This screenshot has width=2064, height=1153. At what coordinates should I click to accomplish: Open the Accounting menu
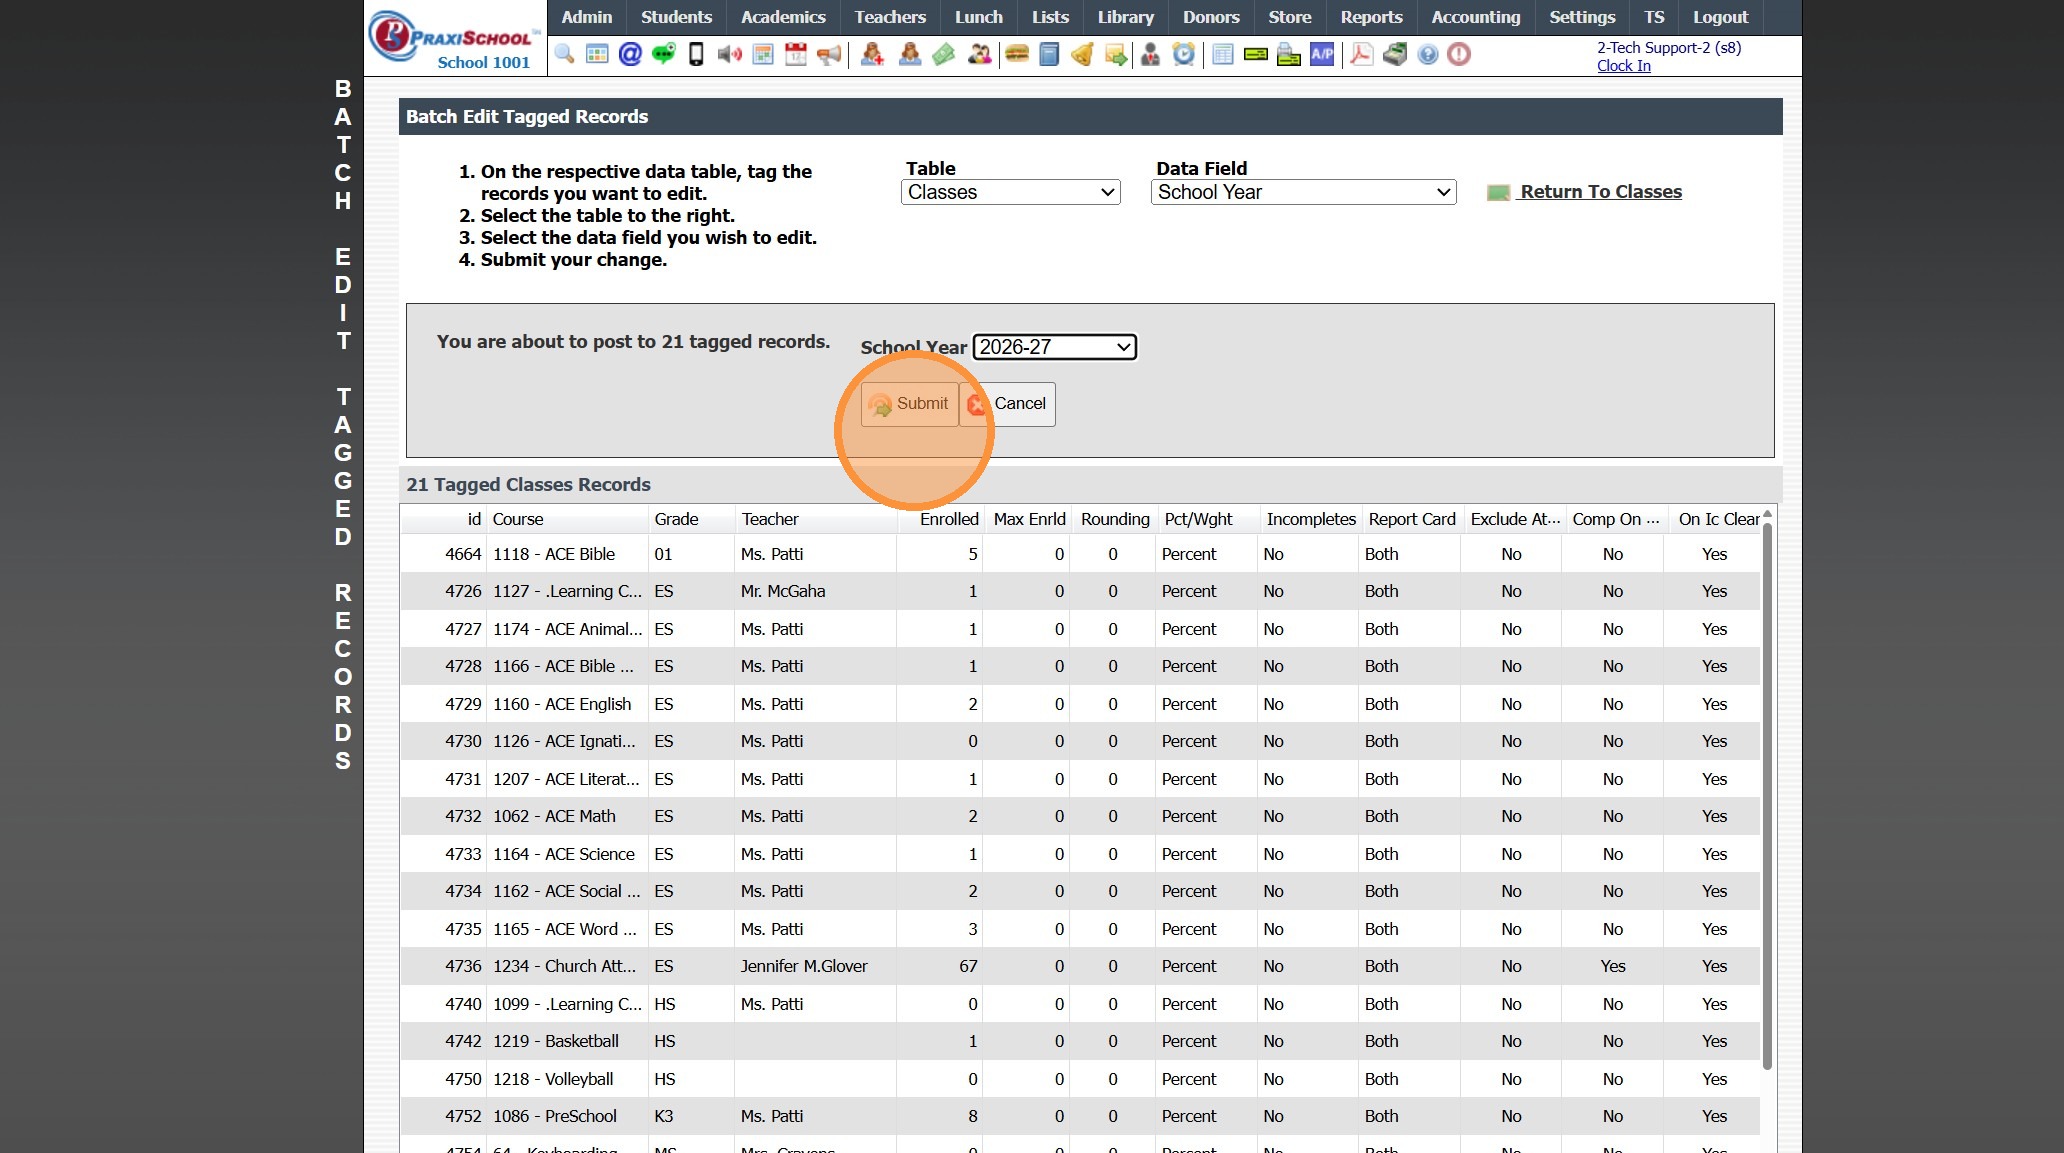pyautogui.click(x=1475, y=17)
